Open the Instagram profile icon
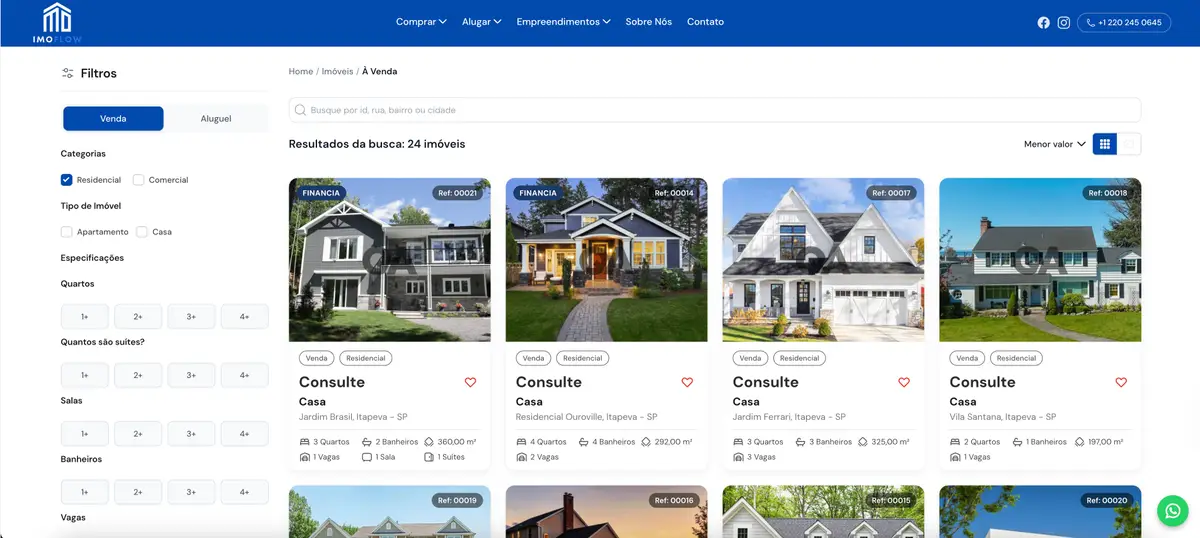 click(1064, 22)
